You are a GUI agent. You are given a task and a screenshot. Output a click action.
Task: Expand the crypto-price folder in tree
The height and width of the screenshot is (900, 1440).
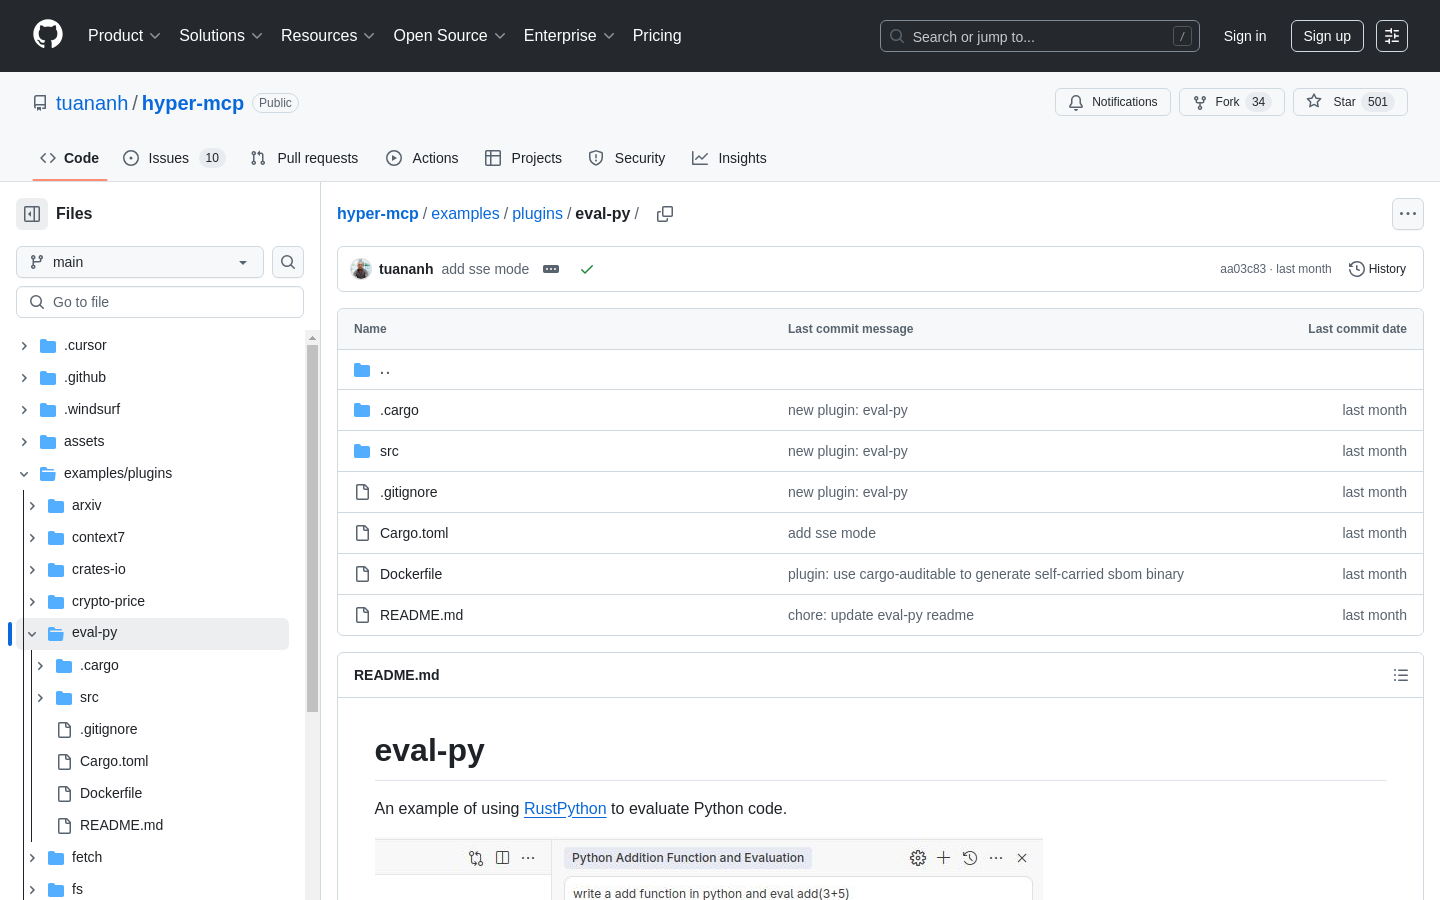[32, 602]
